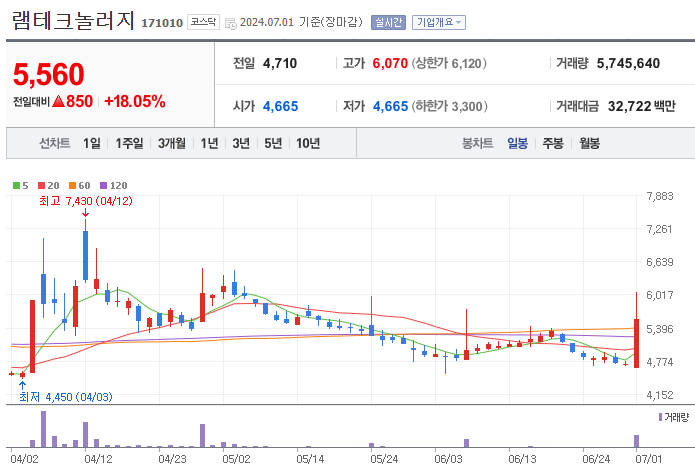Click the 7,883 price axis label
The width and height of the screenshot is (695, 471).
tap(660, 196)
